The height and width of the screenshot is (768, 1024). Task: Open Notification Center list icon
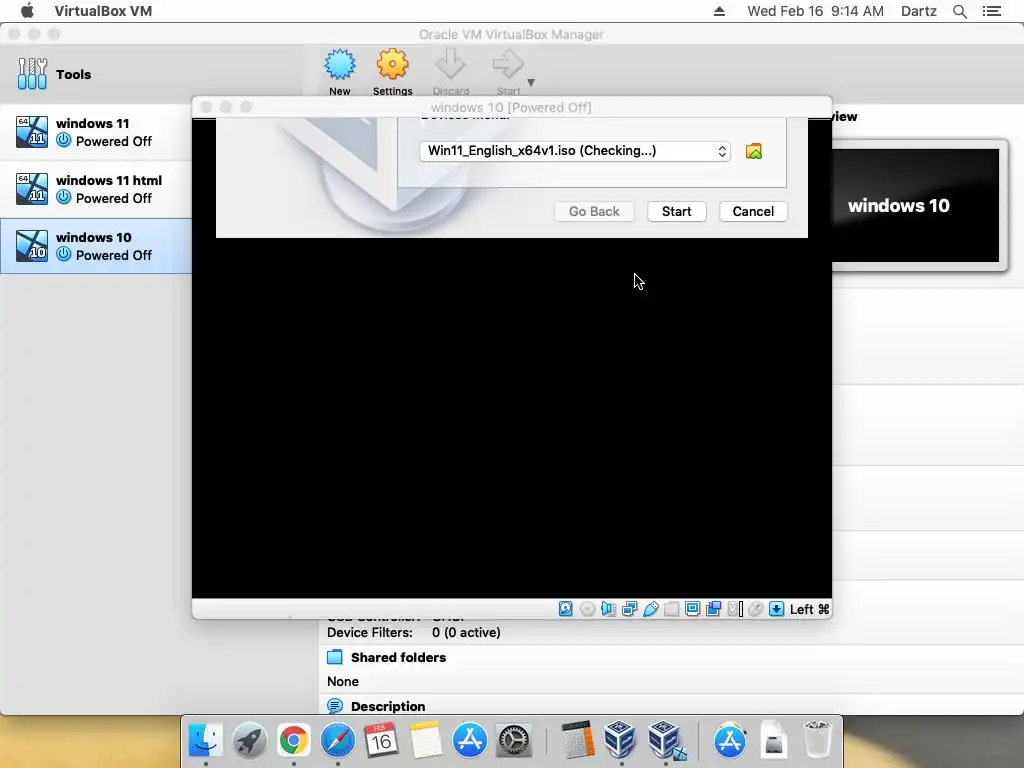click(x=992, y=11)
